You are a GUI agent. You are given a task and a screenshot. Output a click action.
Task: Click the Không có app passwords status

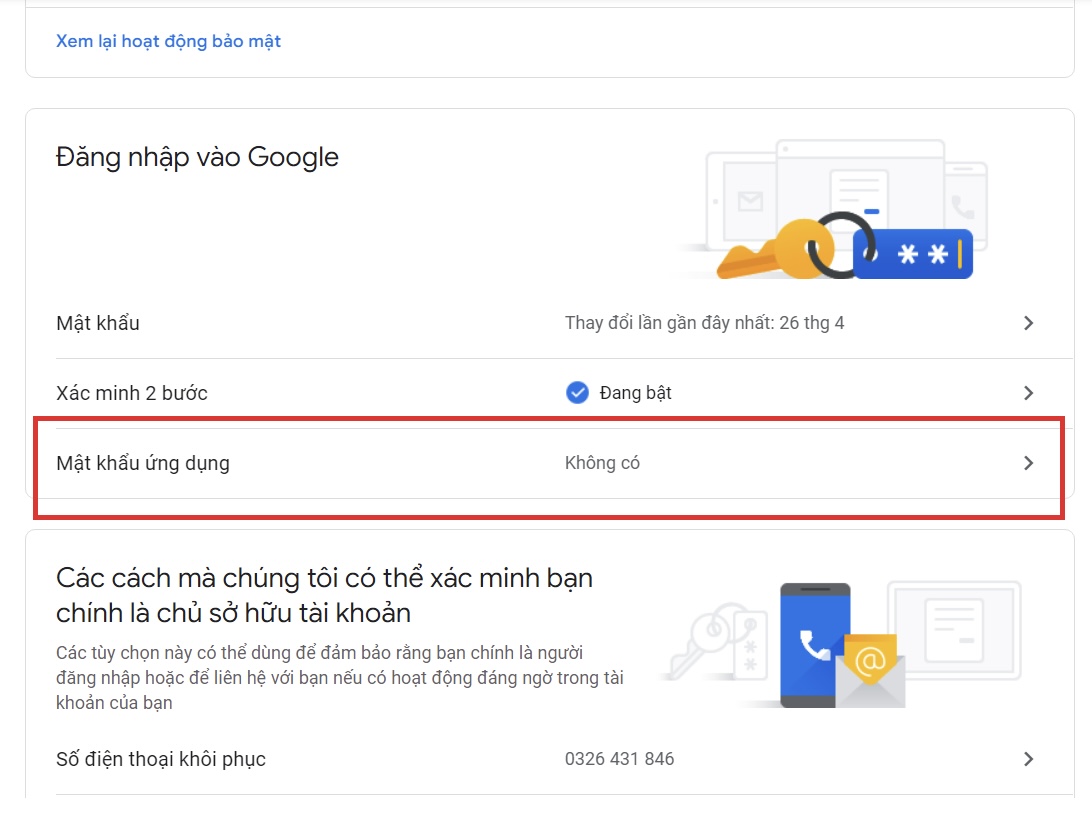602,463
